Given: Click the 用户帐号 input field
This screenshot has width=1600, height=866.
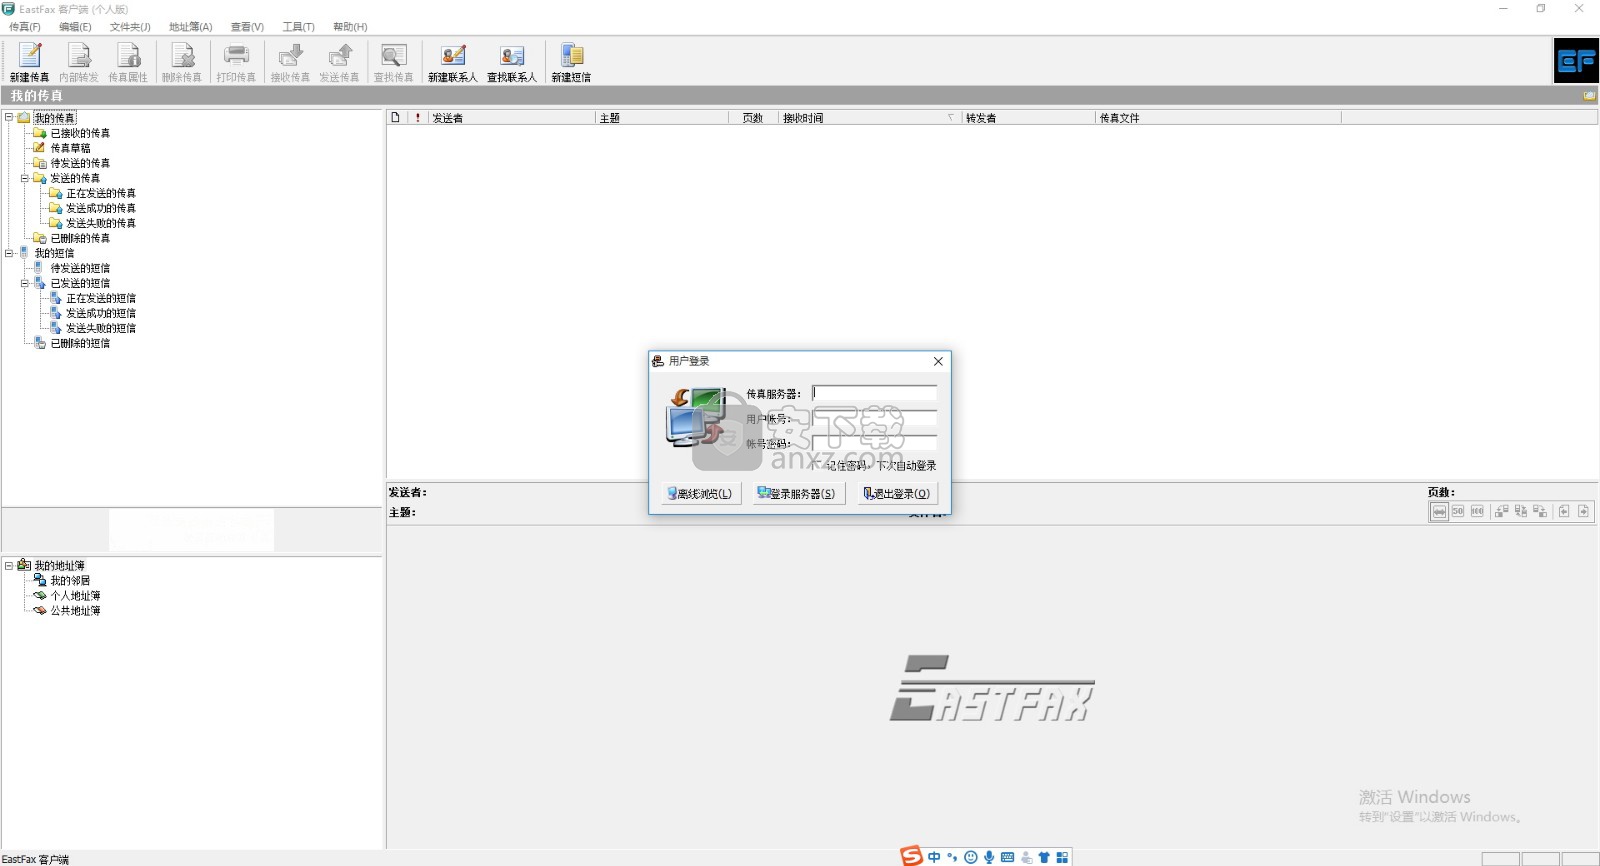Looking at the screenshot, I should pyautogui.click(x=874, y=418).
